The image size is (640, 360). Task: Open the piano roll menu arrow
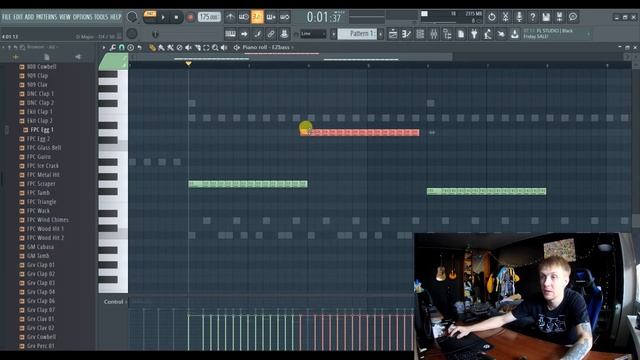point(104,48)
